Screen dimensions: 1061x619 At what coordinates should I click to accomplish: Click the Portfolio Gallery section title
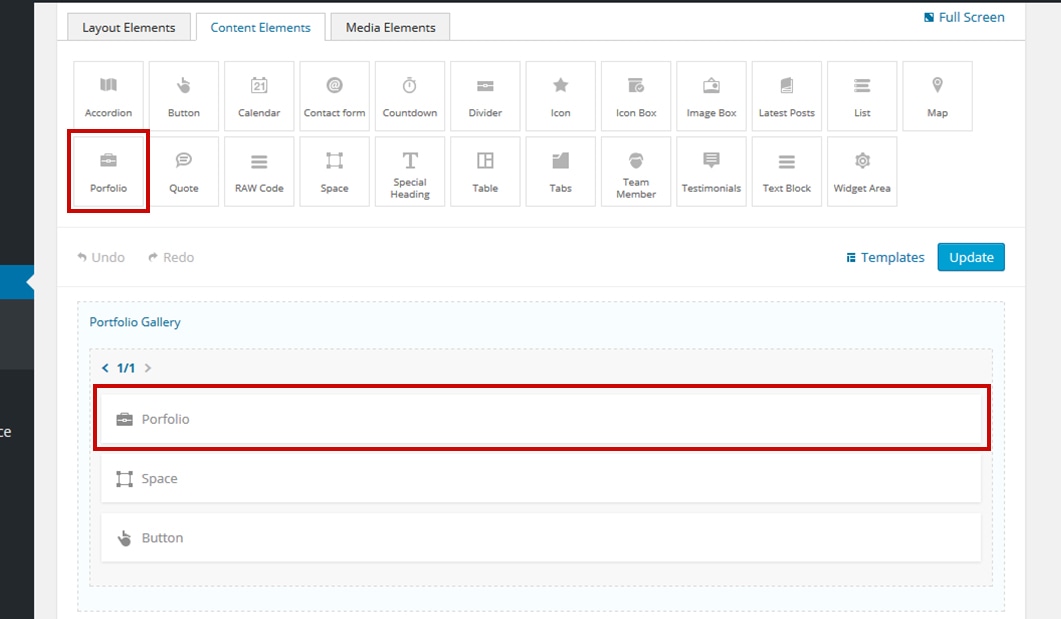[x=135, y=322]
